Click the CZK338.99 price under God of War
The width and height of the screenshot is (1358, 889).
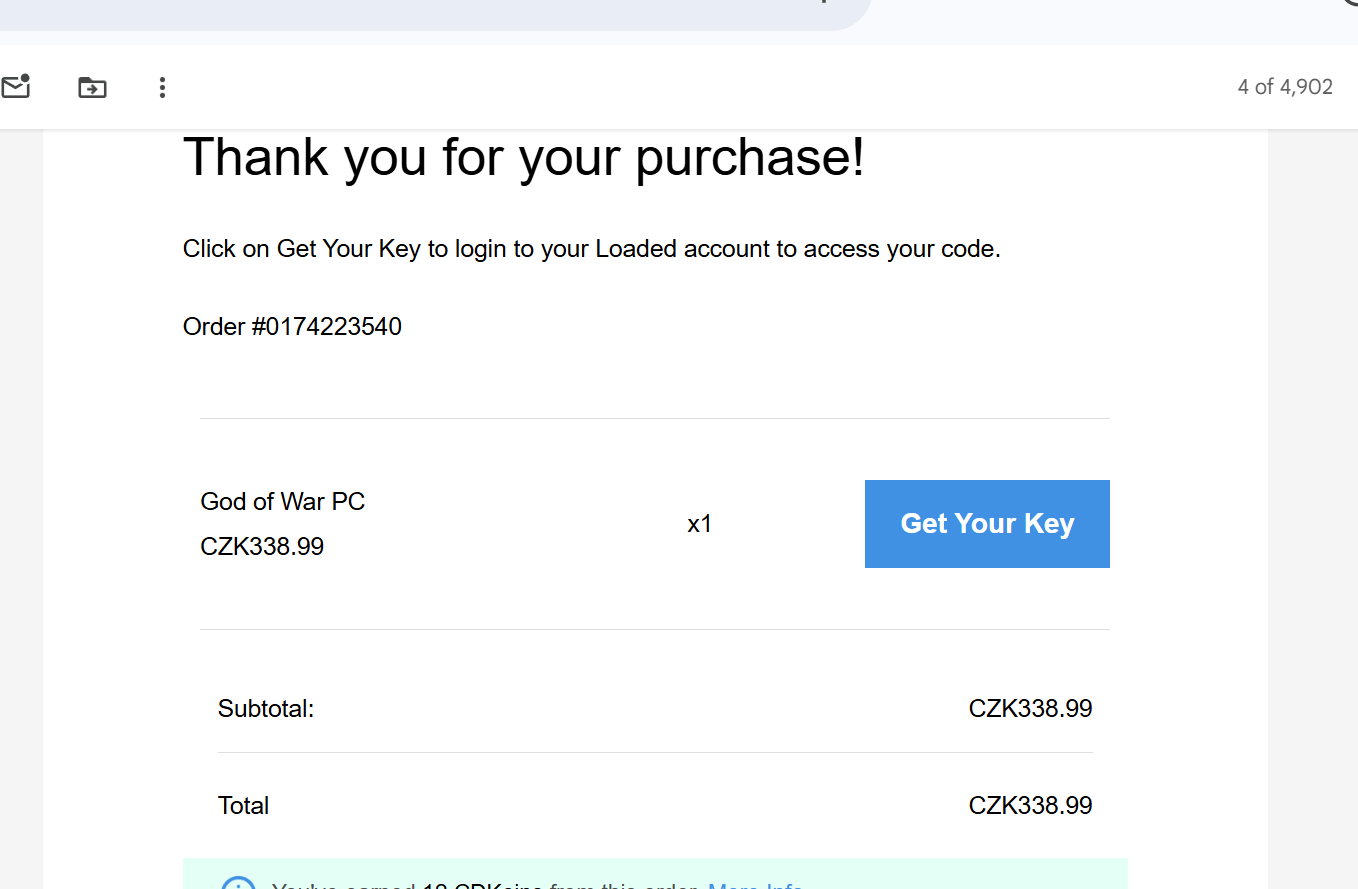click(262, 547)
